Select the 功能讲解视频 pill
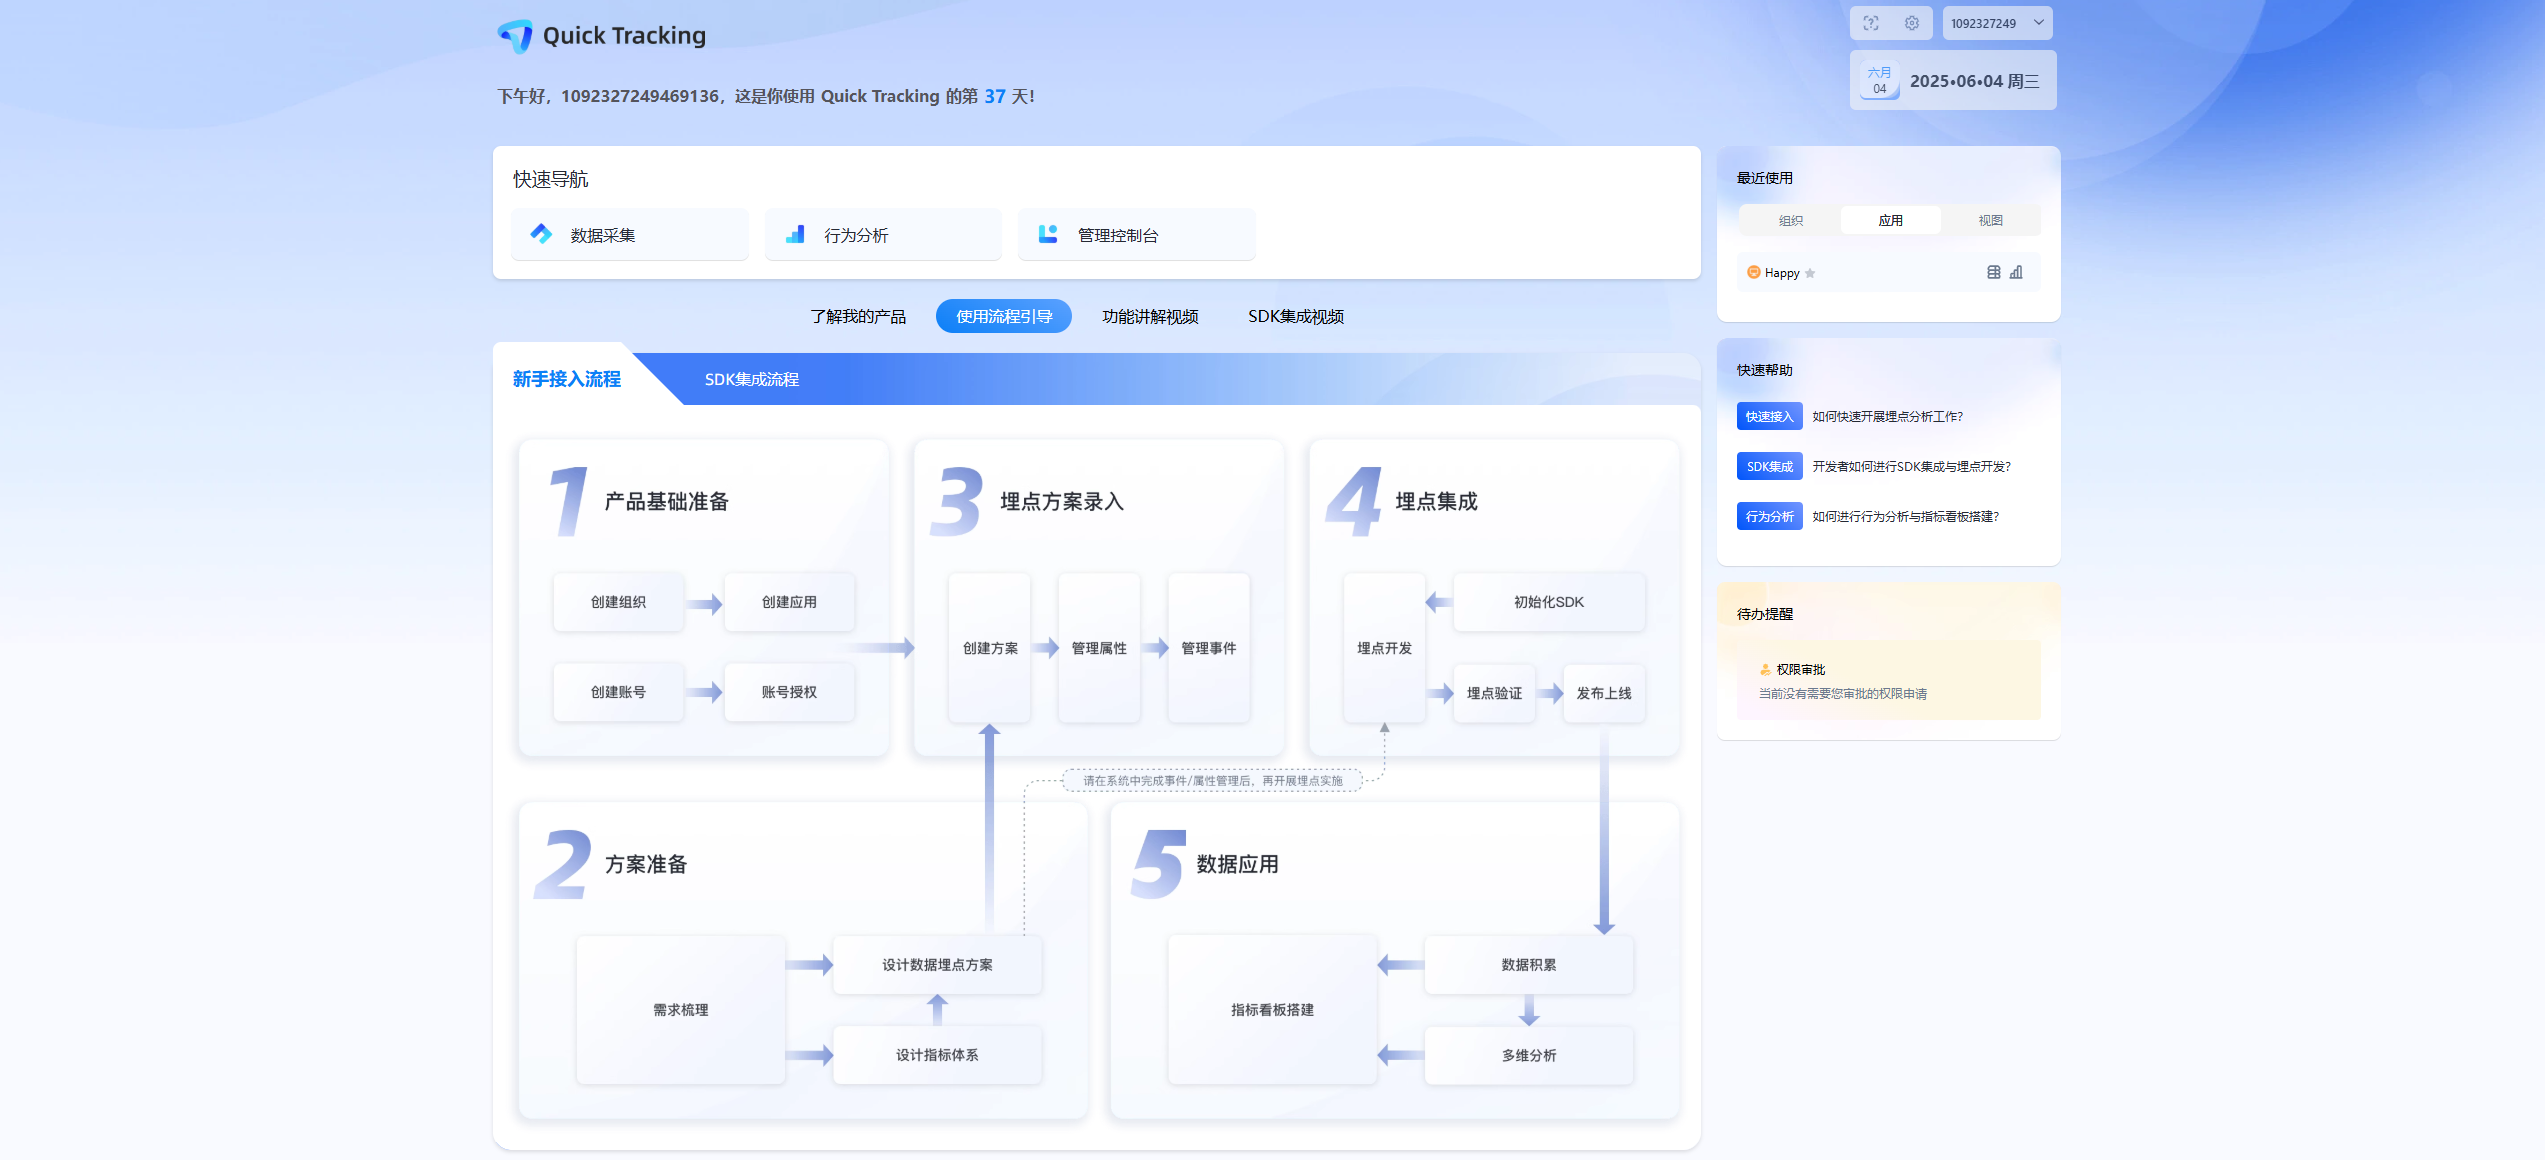Image resolution: width=2545 pixels, height=1160 pixels. (1150, 316)
